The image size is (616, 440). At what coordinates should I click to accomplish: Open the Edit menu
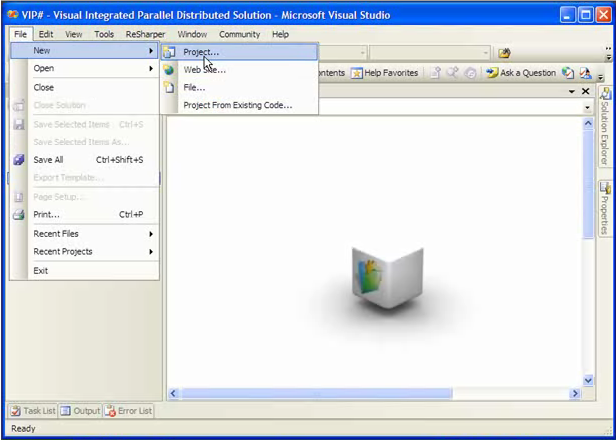46,35
